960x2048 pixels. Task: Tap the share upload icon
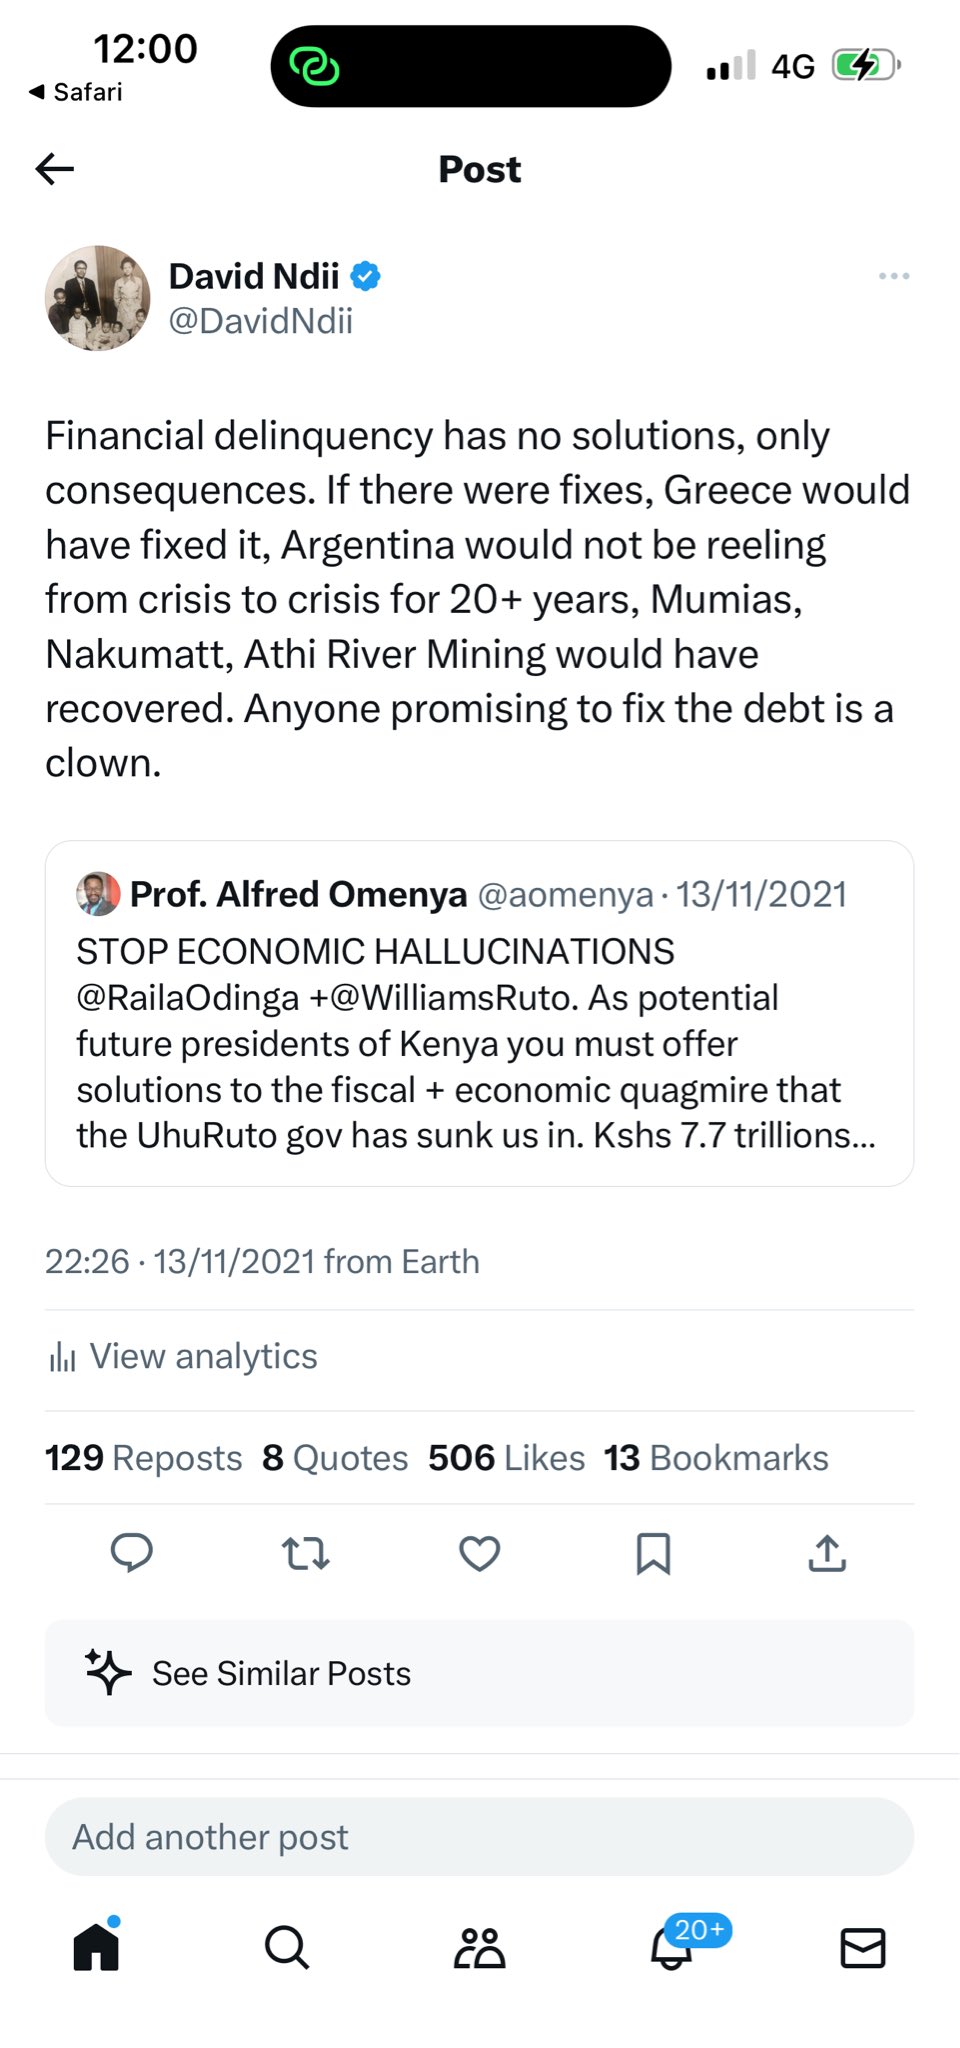[827, 1553]
